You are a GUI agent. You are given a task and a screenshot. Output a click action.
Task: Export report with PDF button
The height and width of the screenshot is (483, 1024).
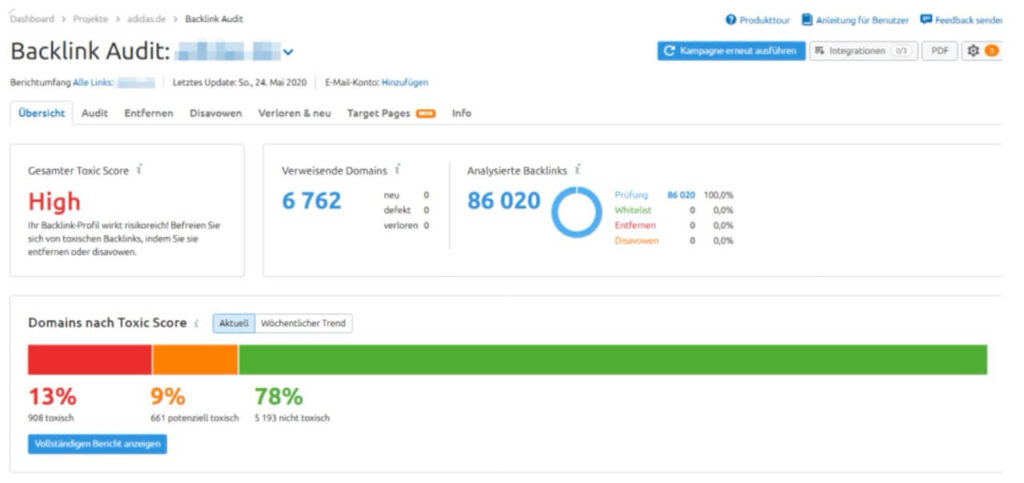(x=940, y=51)
